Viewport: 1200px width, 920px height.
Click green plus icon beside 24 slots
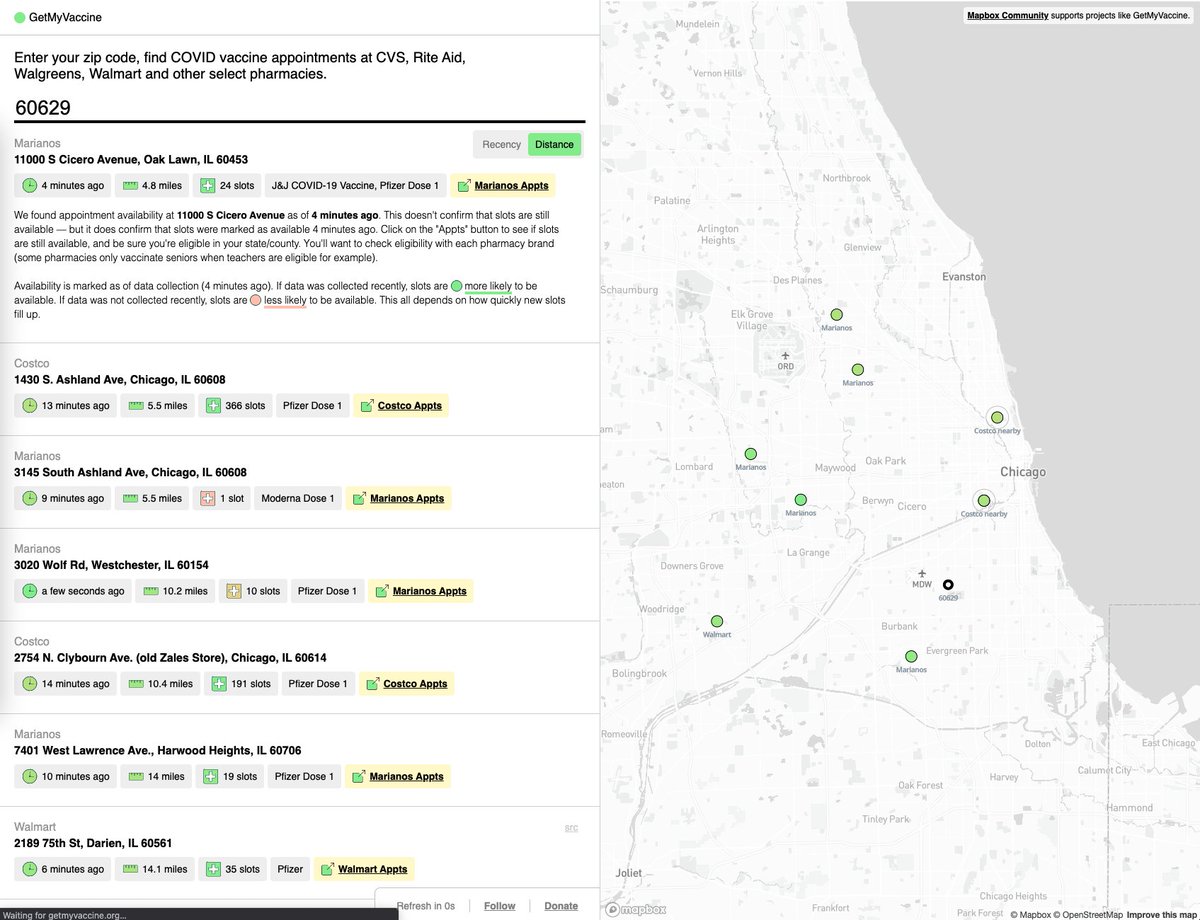point(207,186)
